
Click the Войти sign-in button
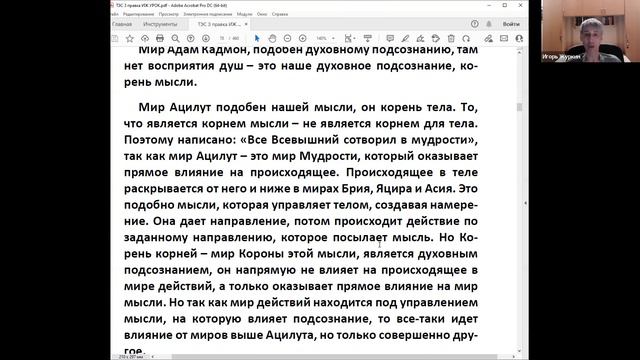tap(511, 24)
